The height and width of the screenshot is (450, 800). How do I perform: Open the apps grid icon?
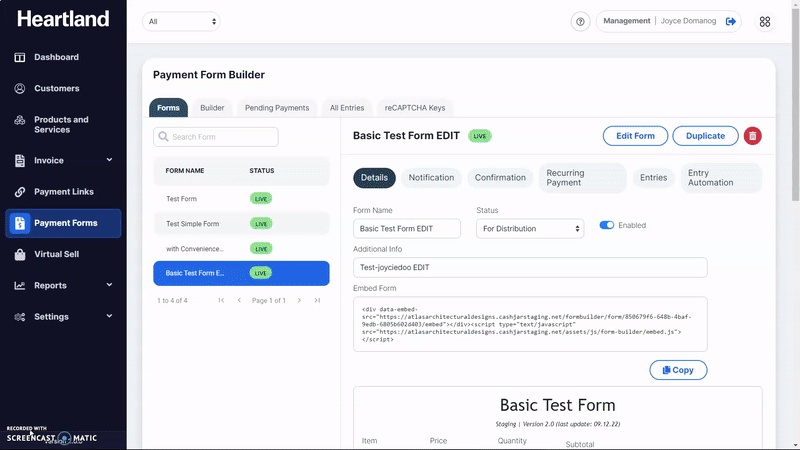point(765,22)
